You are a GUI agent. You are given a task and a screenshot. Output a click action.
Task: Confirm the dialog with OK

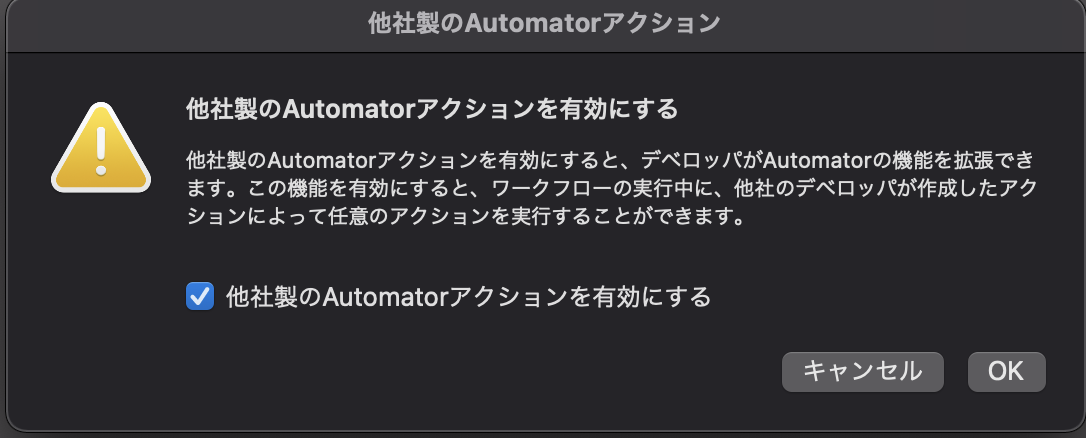click(x=1006, y=371)
